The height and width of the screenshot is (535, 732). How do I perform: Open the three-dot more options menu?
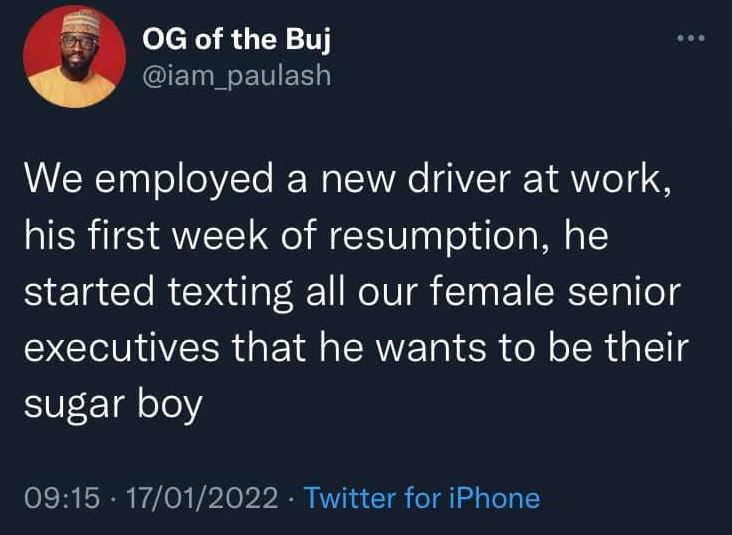(x=690, y=39)
